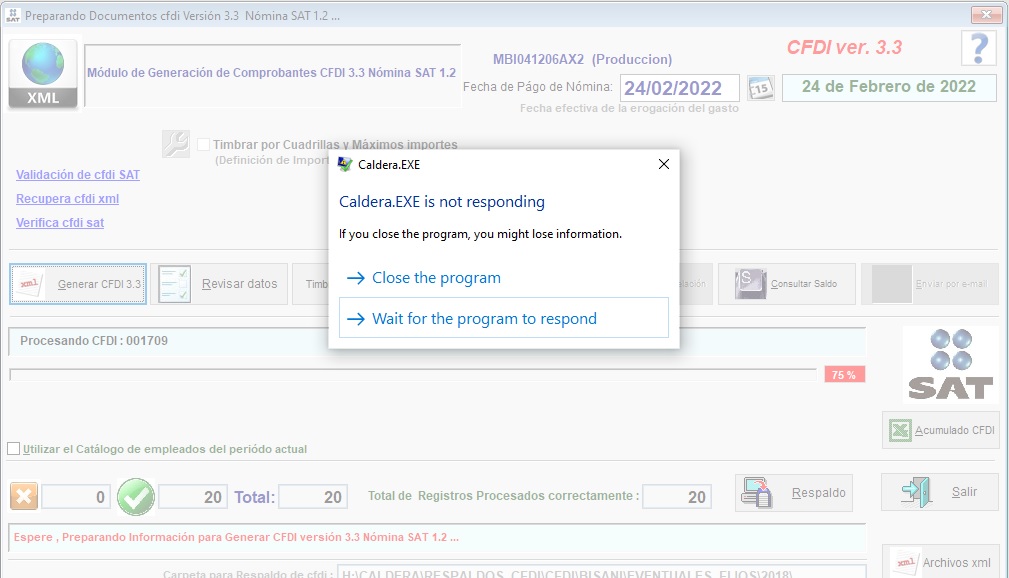Click the Fecha de Págo de Nómina label
The height and width of the screenshot is (578, 1009).
[538, 87]
